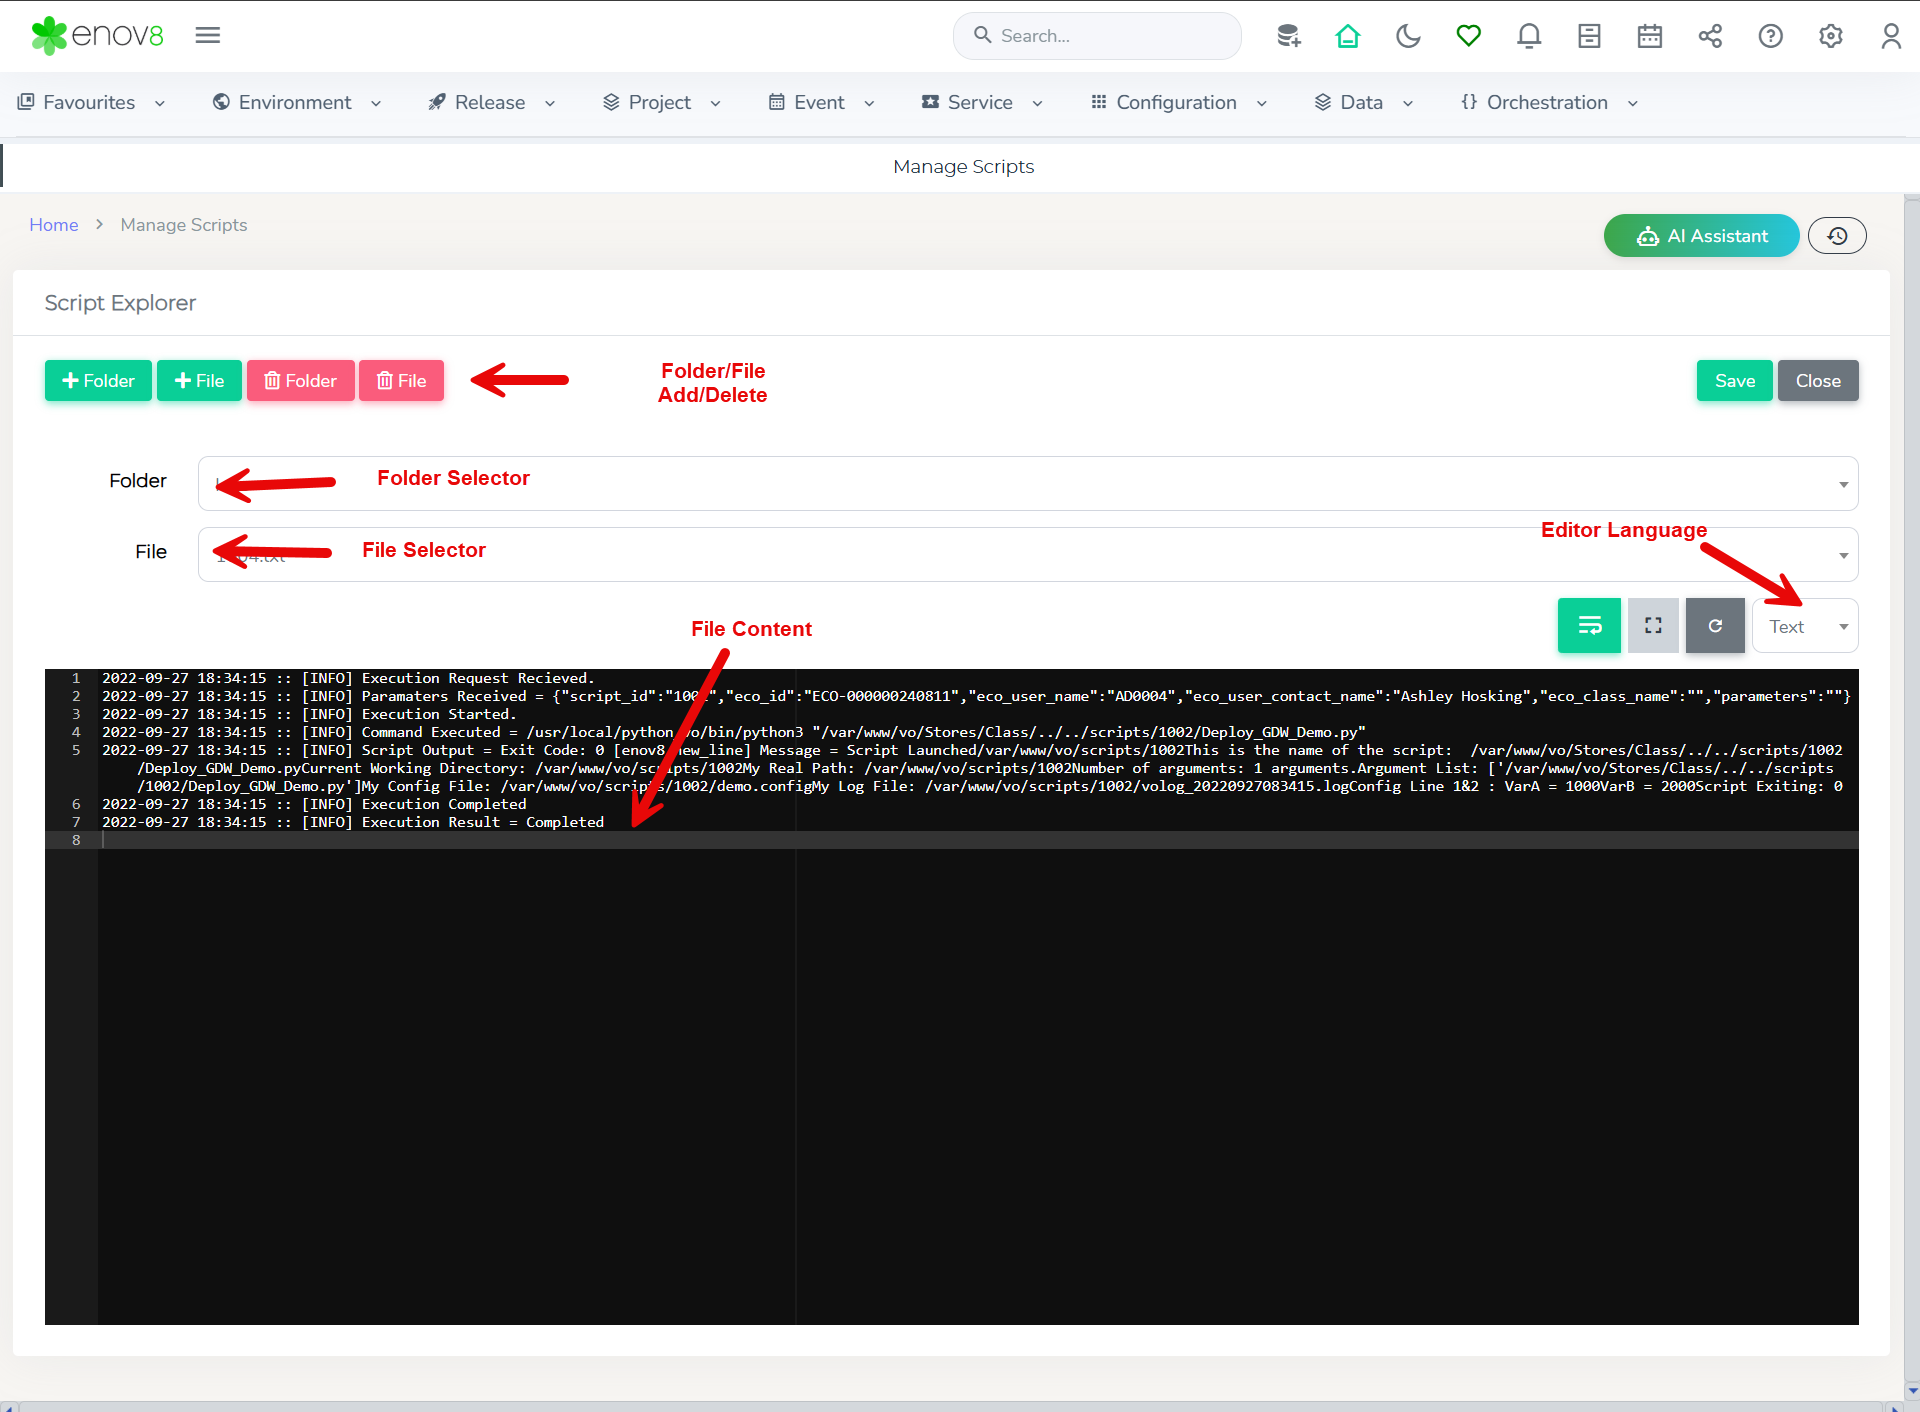The height and width of the screenshot is (1412, 1920).
Task: Open the Text editor language dropdown
Action: [1805, 627]
